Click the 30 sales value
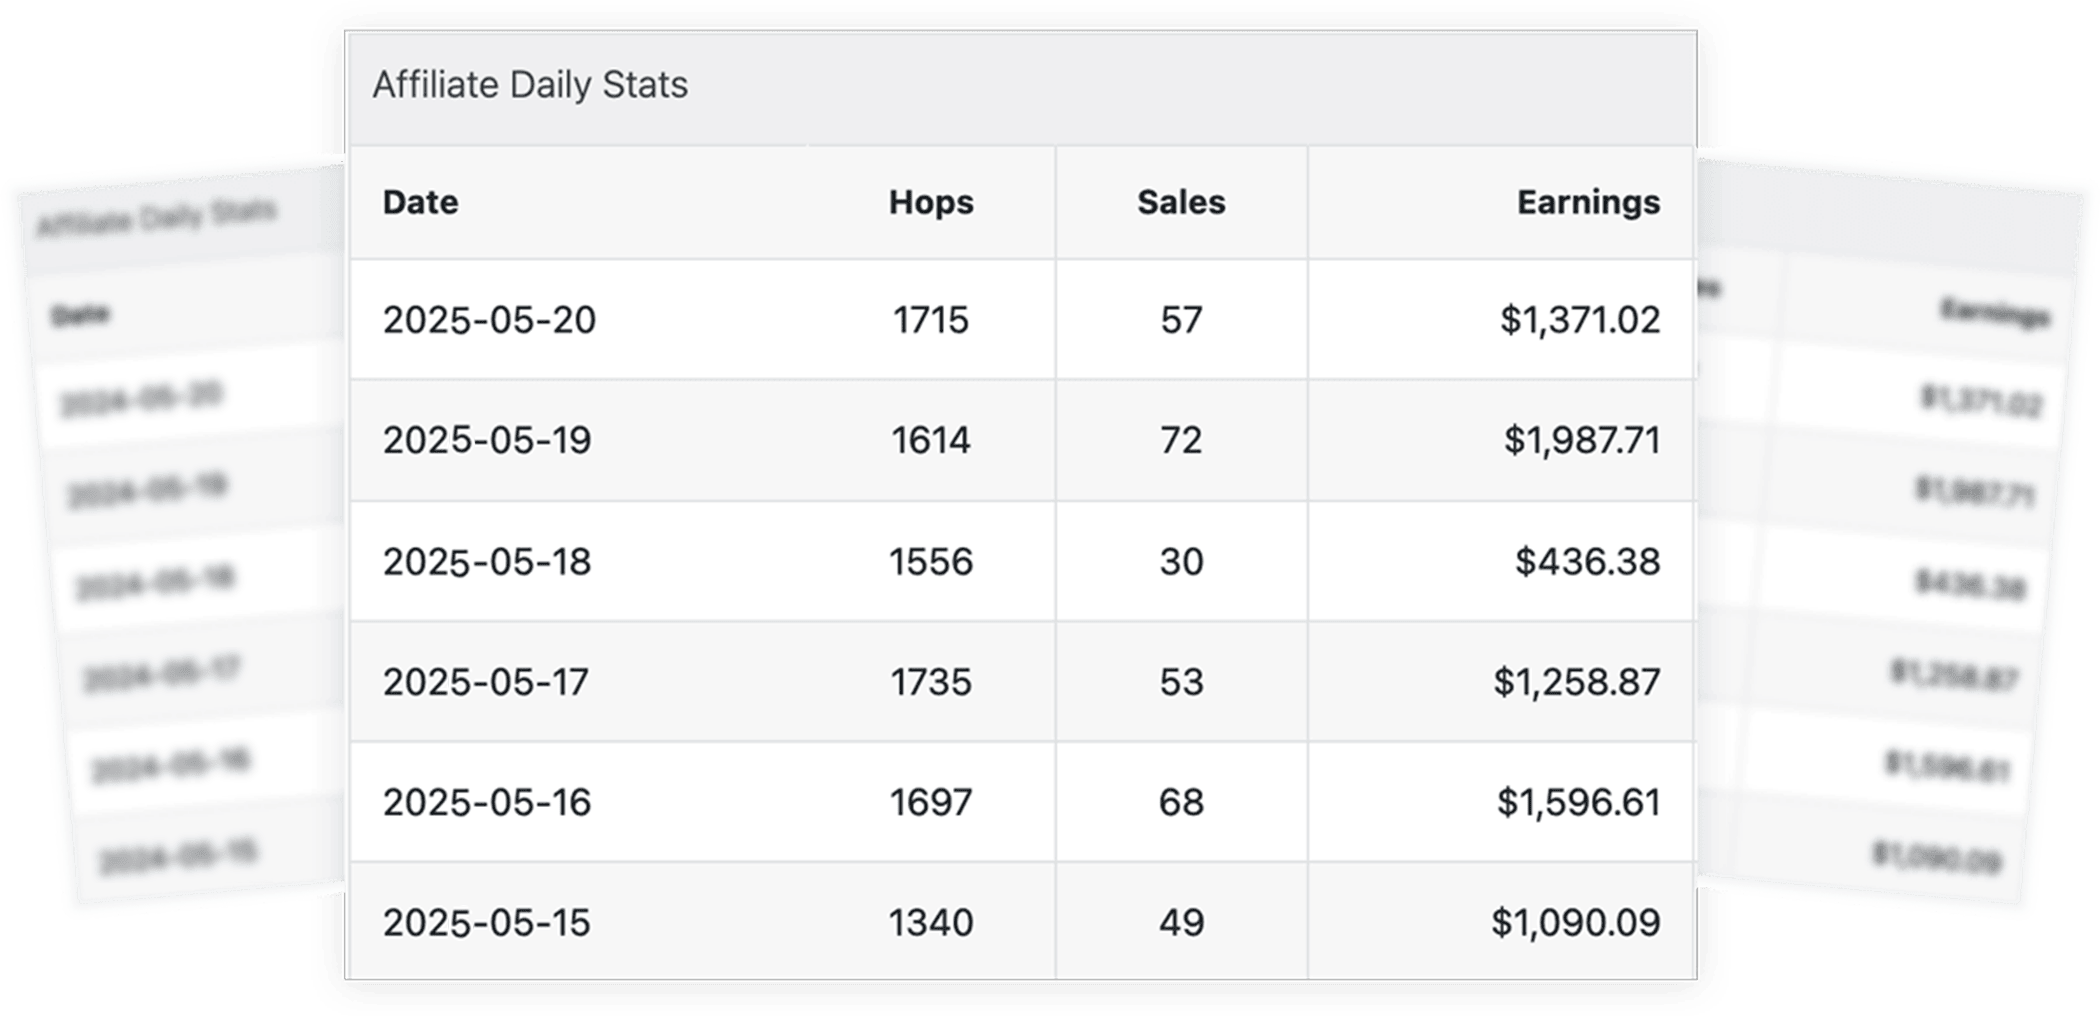This screenshot has width=2100, height=1016. 1180,561
